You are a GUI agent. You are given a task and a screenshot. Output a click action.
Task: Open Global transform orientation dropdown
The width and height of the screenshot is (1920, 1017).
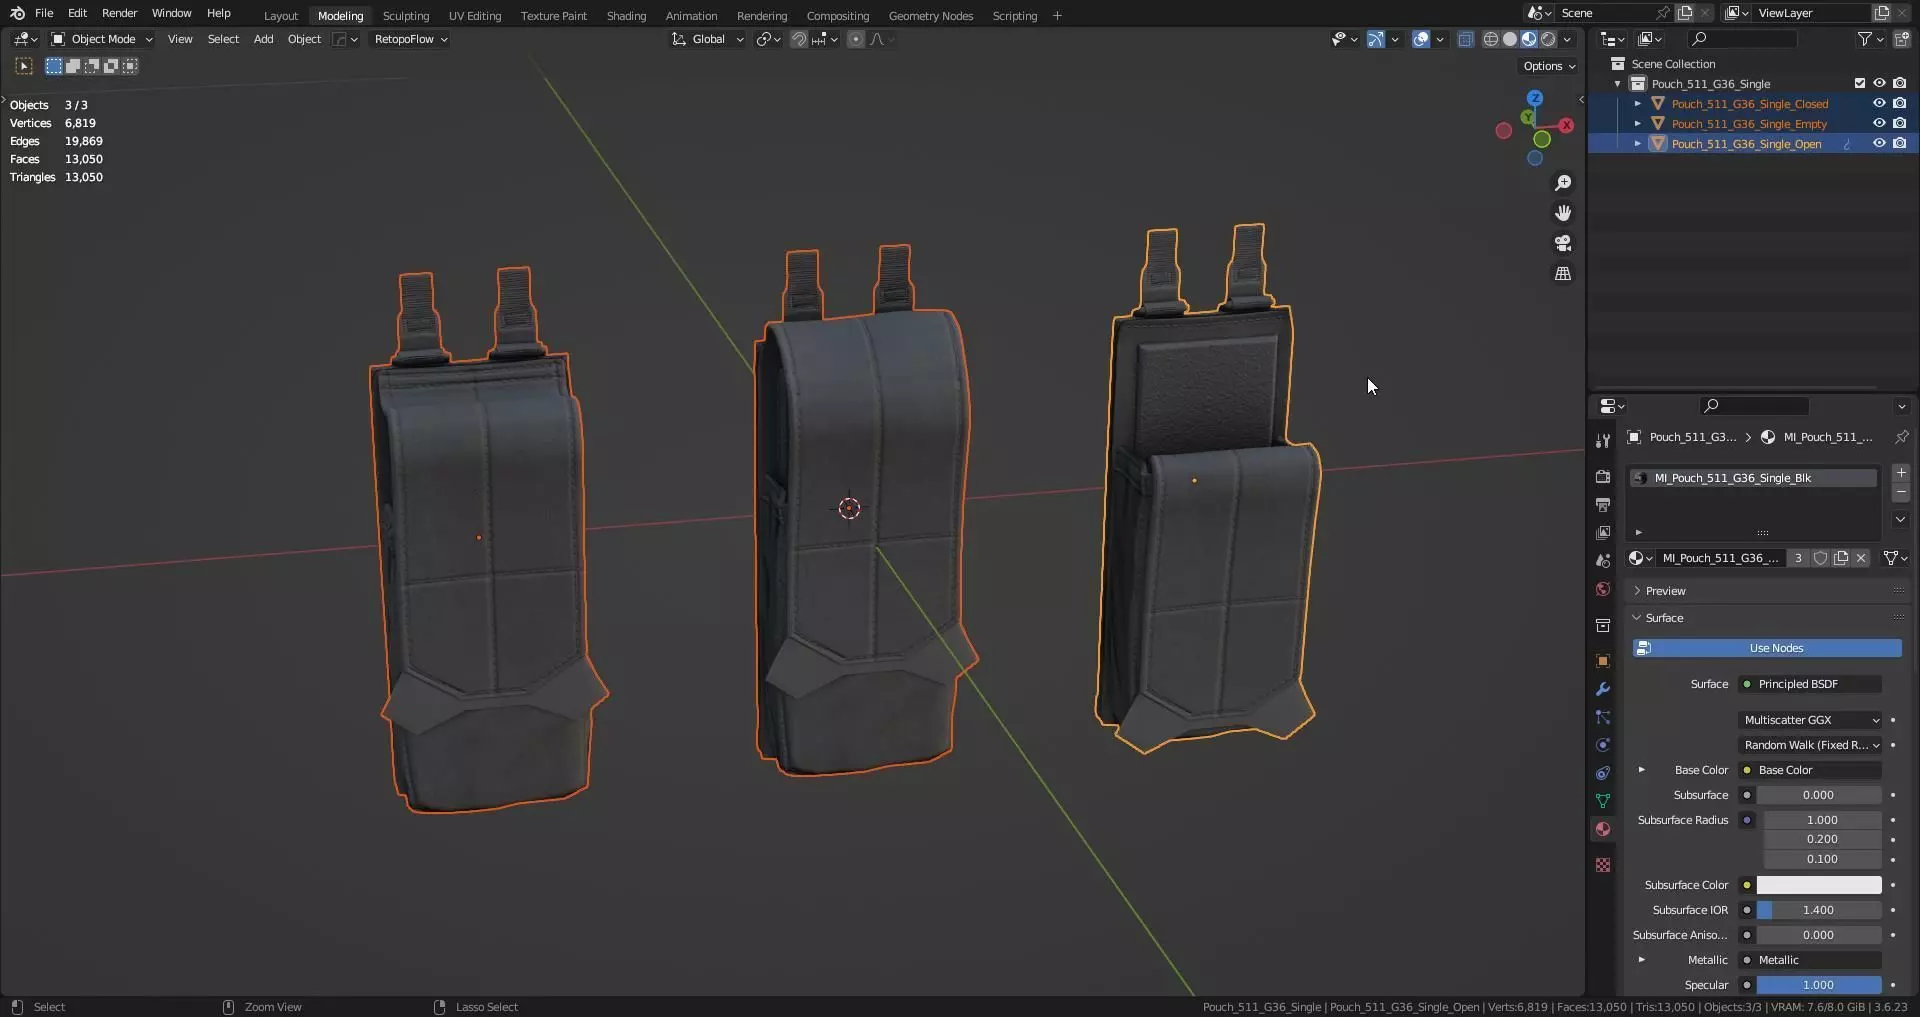(x=708, y=39)
